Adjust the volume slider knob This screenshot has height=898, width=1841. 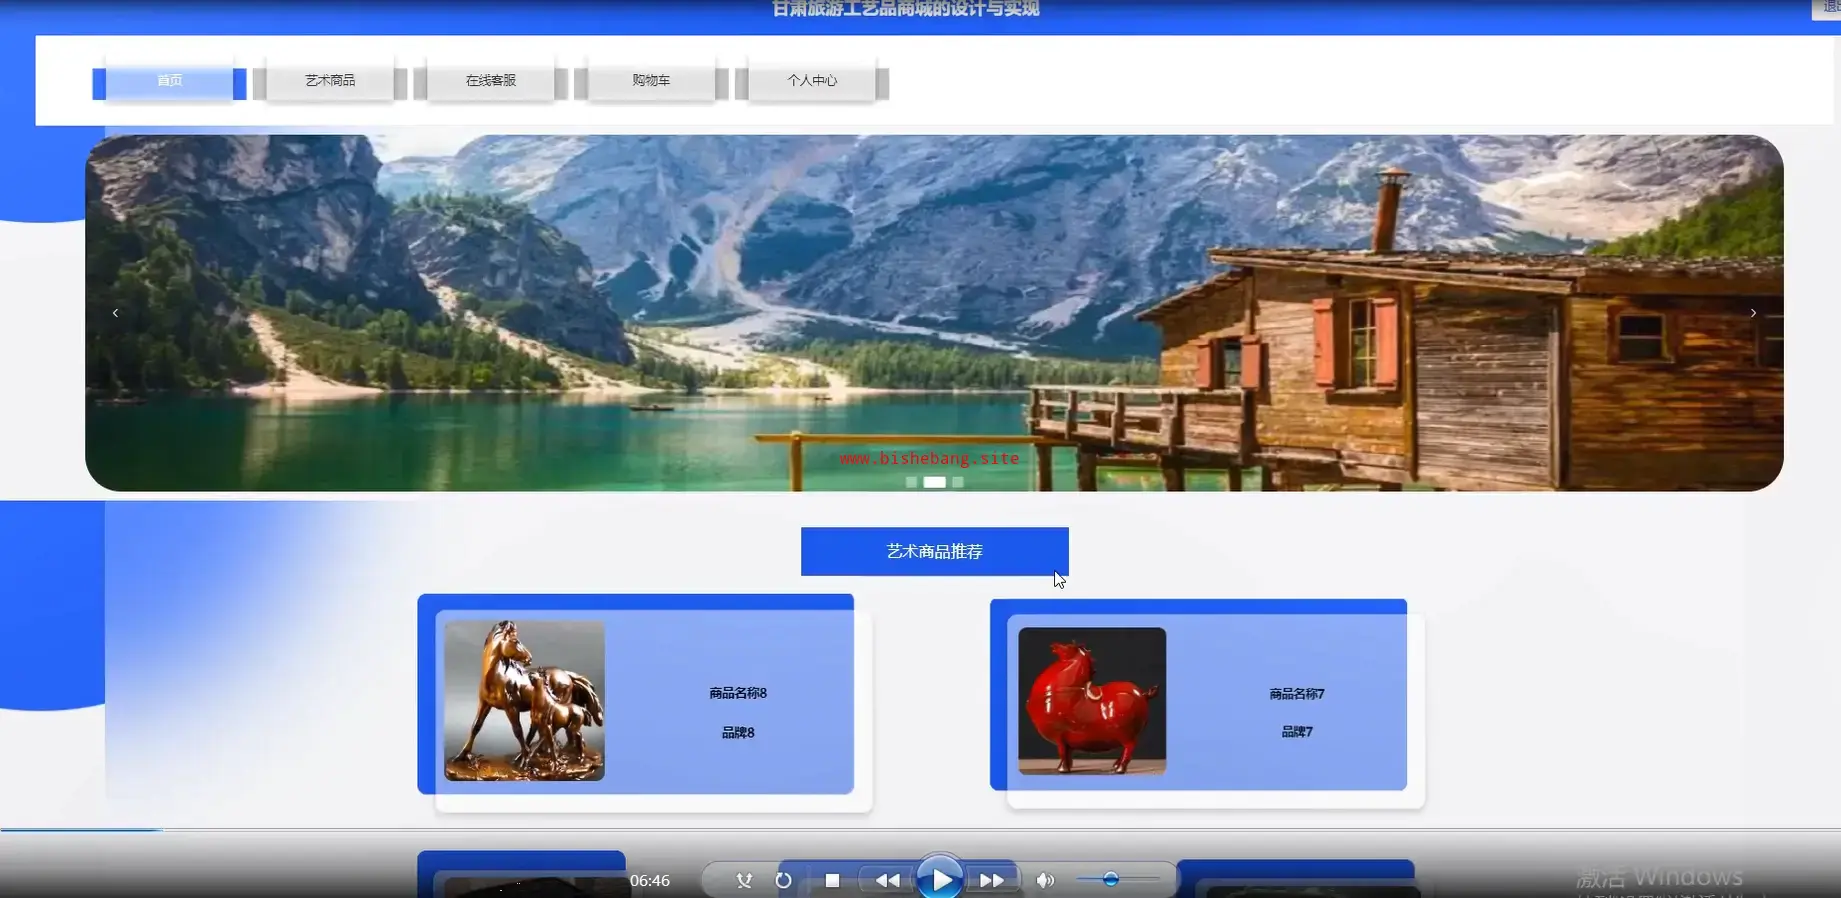[x=1110, y=879]
